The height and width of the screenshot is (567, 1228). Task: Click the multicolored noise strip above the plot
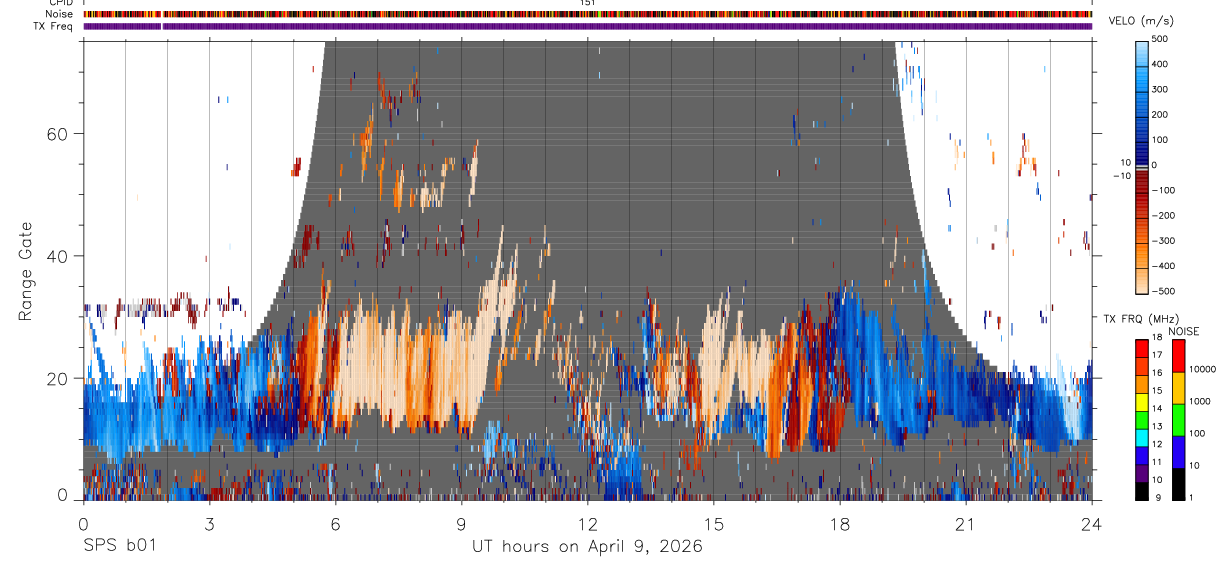588,14
